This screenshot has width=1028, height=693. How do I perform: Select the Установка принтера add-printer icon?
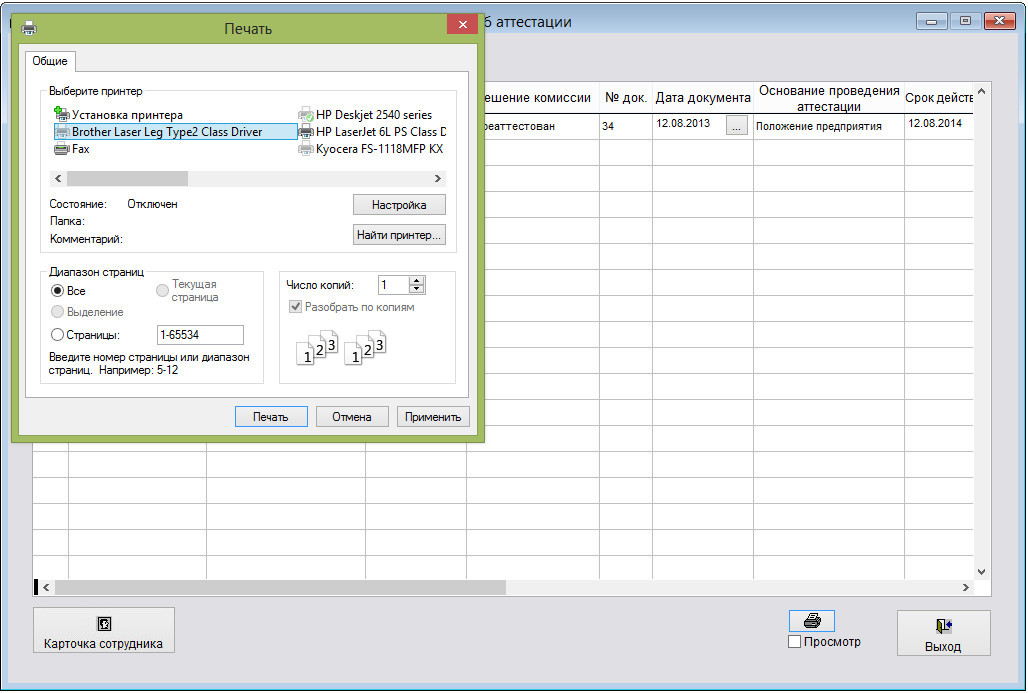(x=62, y=115)
